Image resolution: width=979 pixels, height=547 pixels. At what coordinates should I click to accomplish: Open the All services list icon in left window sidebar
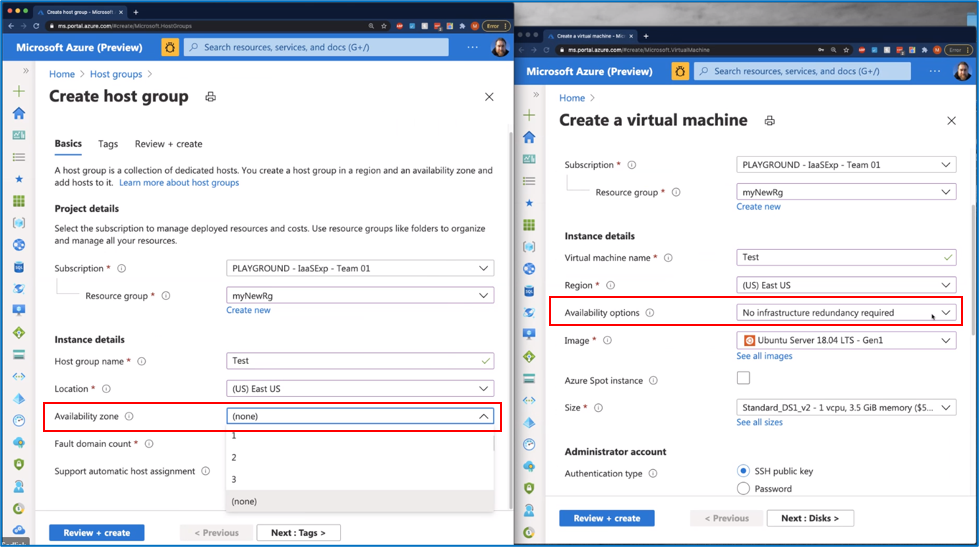click(19, 157)
